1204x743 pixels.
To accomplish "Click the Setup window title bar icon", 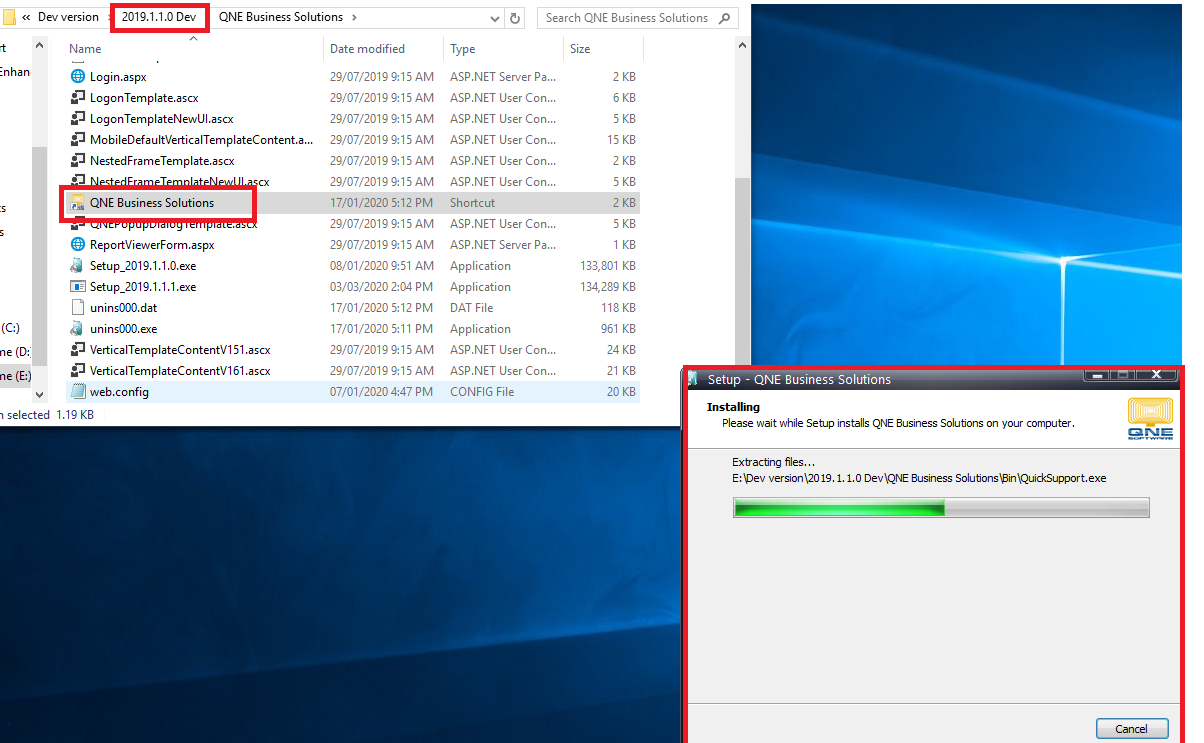I will pos(693,379).
